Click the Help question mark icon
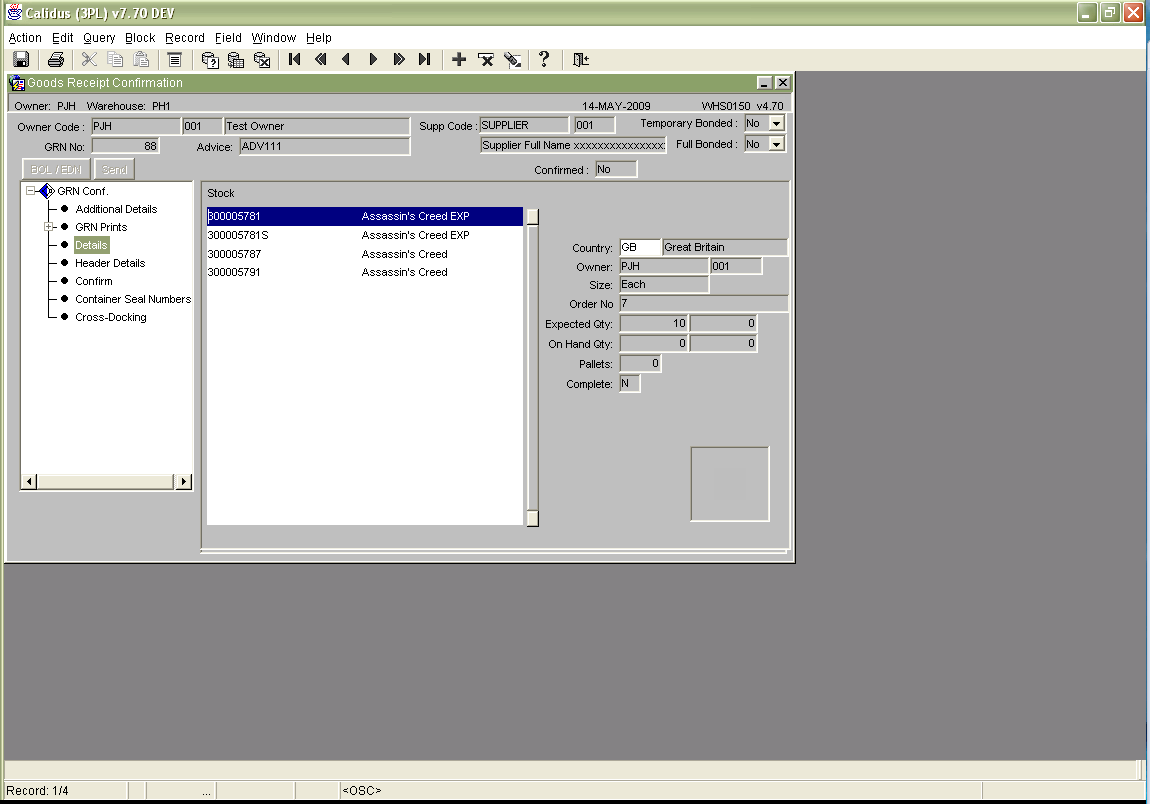Image resolution: width=1150 pixels, height=804 pixels. click(543, 59)
